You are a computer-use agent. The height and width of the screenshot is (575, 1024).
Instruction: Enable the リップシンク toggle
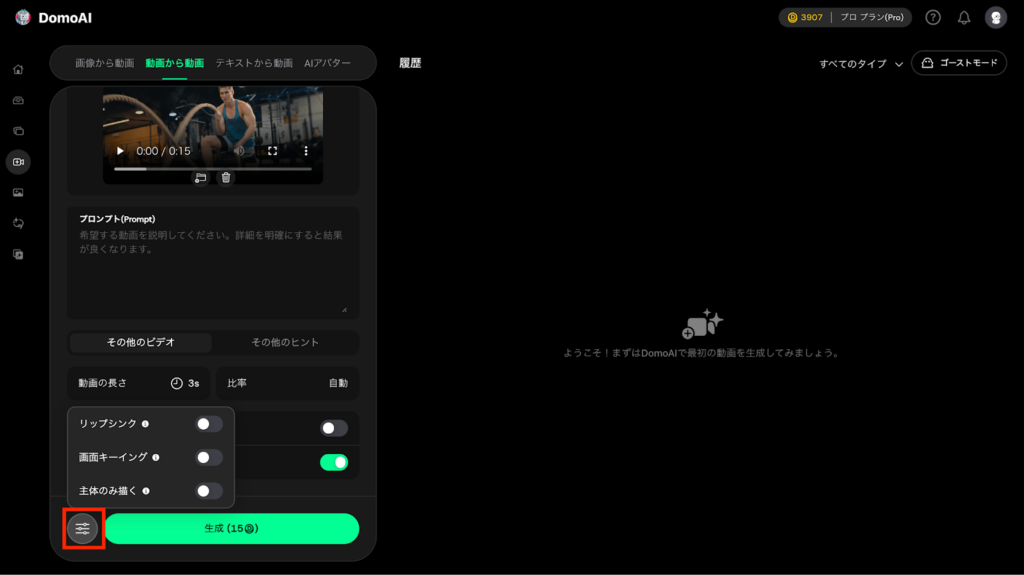[208, 424]
